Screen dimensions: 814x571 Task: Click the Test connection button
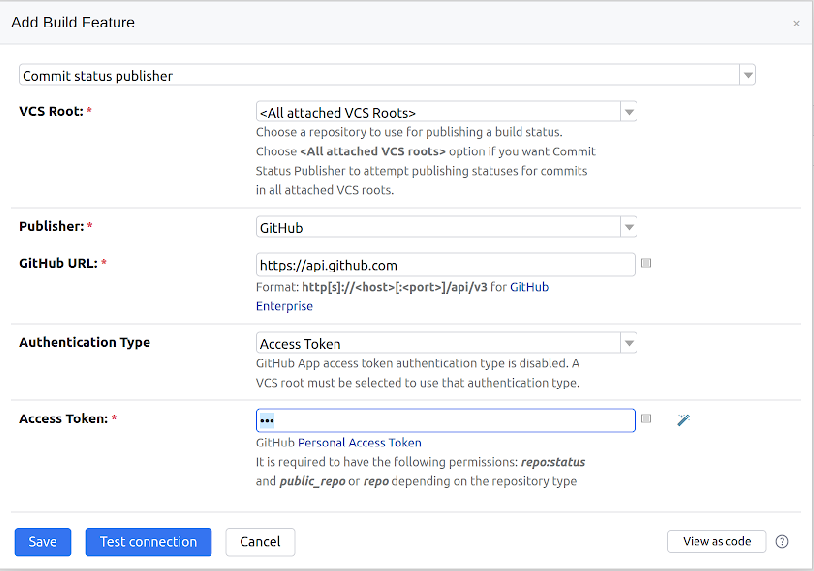click(148, 542)
